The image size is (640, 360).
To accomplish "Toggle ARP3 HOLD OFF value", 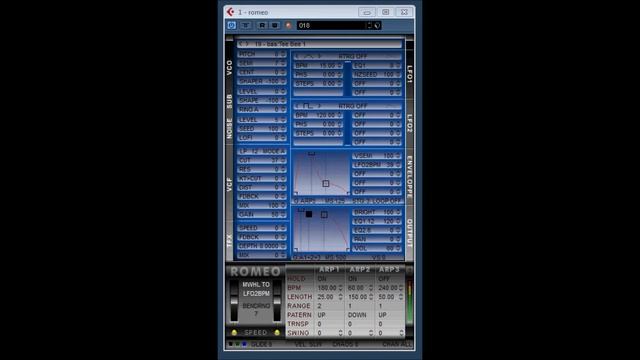I will 384,279.
